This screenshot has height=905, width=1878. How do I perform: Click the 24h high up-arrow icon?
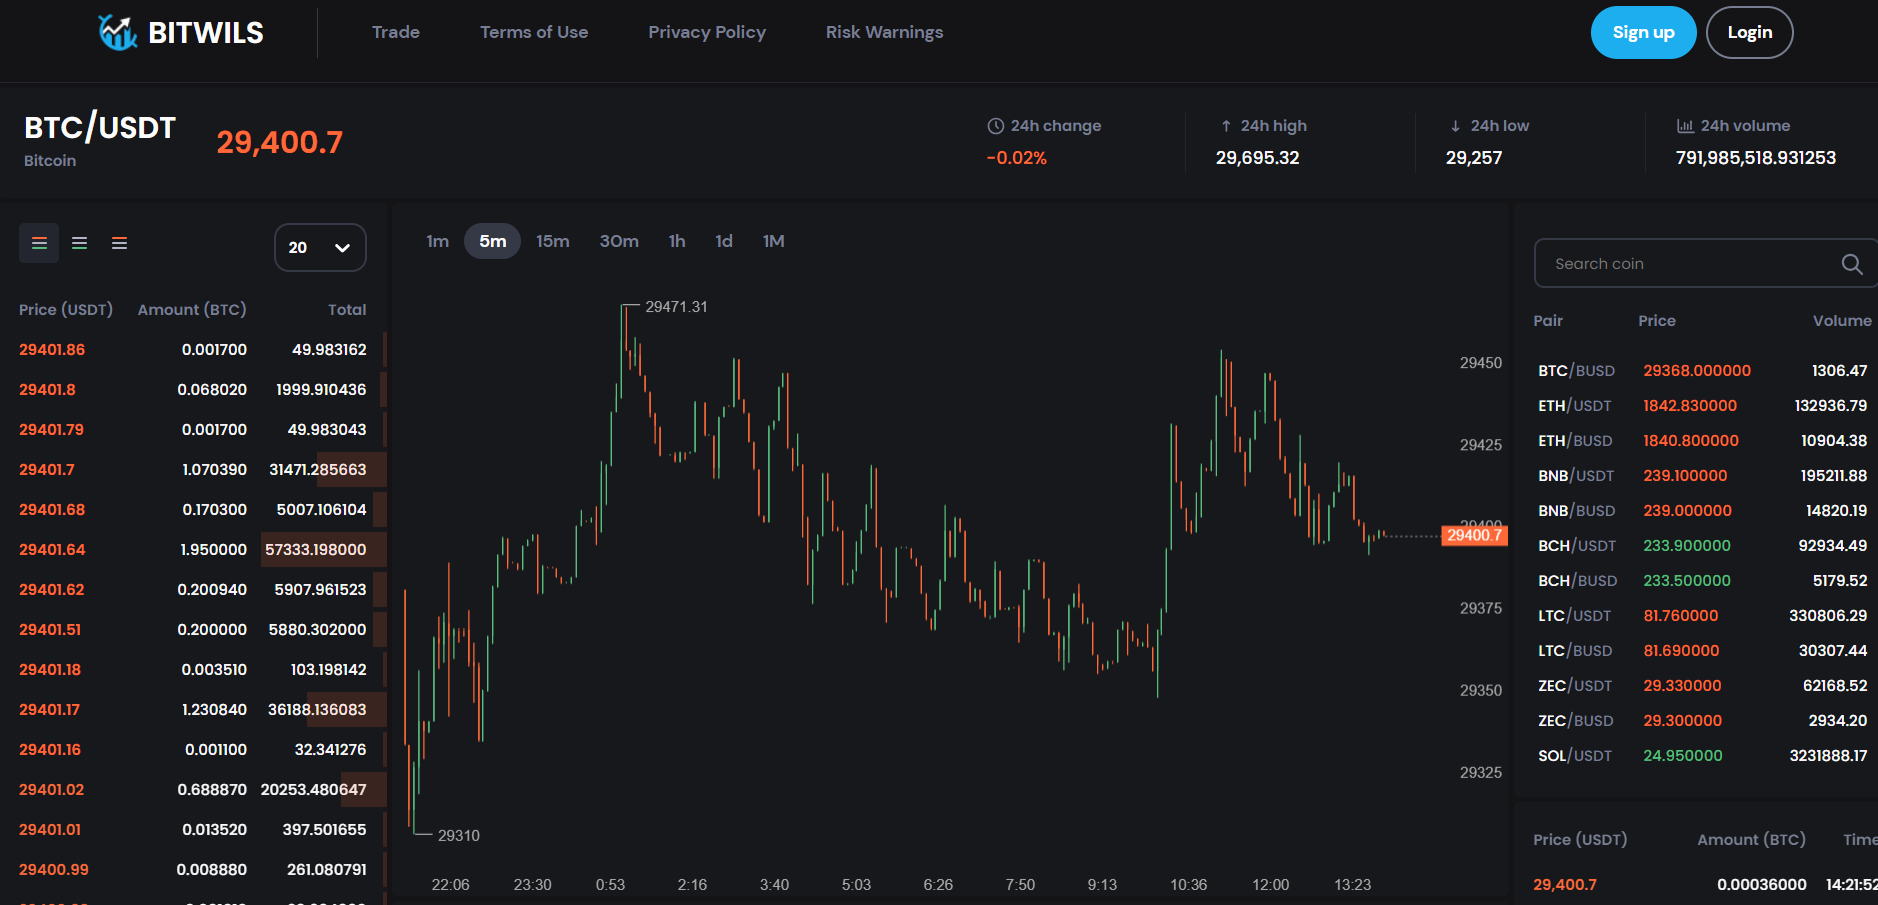(x=1226, y=126)
